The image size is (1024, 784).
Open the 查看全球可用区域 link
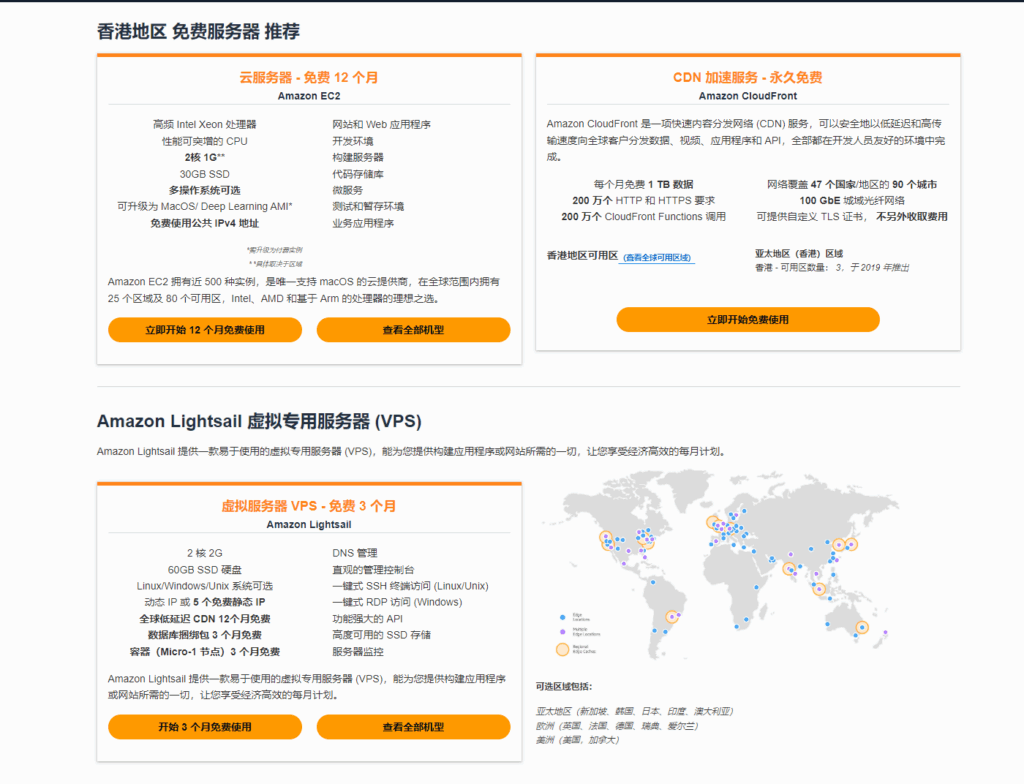657,257
